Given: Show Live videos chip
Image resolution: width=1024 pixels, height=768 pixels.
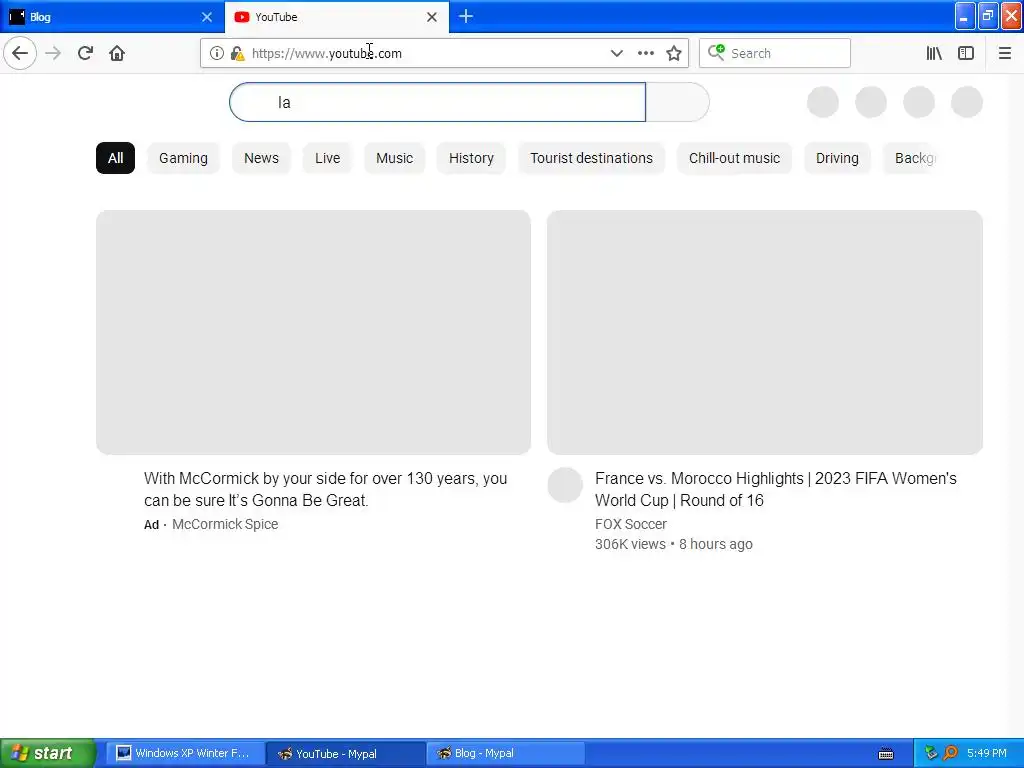Looking at the screenshot, I should tap(327, 158).
